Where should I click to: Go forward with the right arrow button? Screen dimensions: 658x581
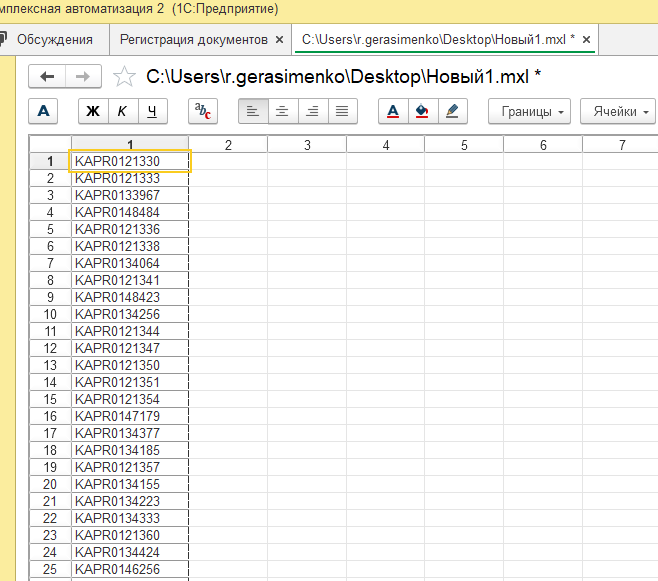(83, 76)
